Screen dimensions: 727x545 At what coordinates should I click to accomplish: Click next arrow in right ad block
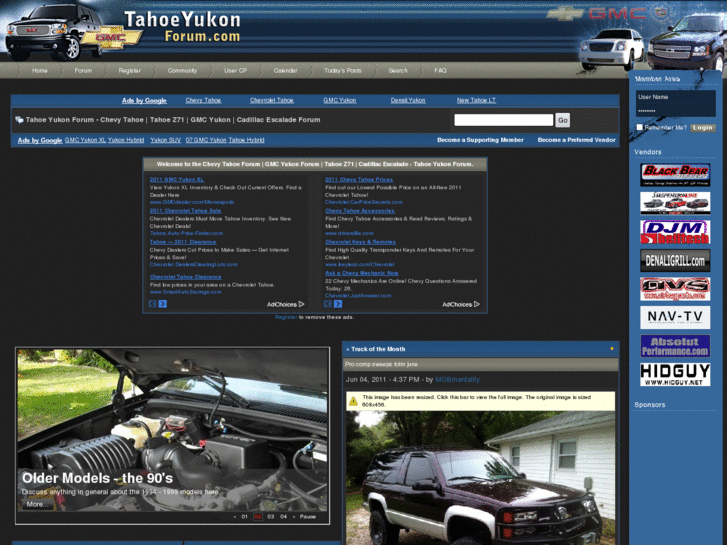coord(338,304)
